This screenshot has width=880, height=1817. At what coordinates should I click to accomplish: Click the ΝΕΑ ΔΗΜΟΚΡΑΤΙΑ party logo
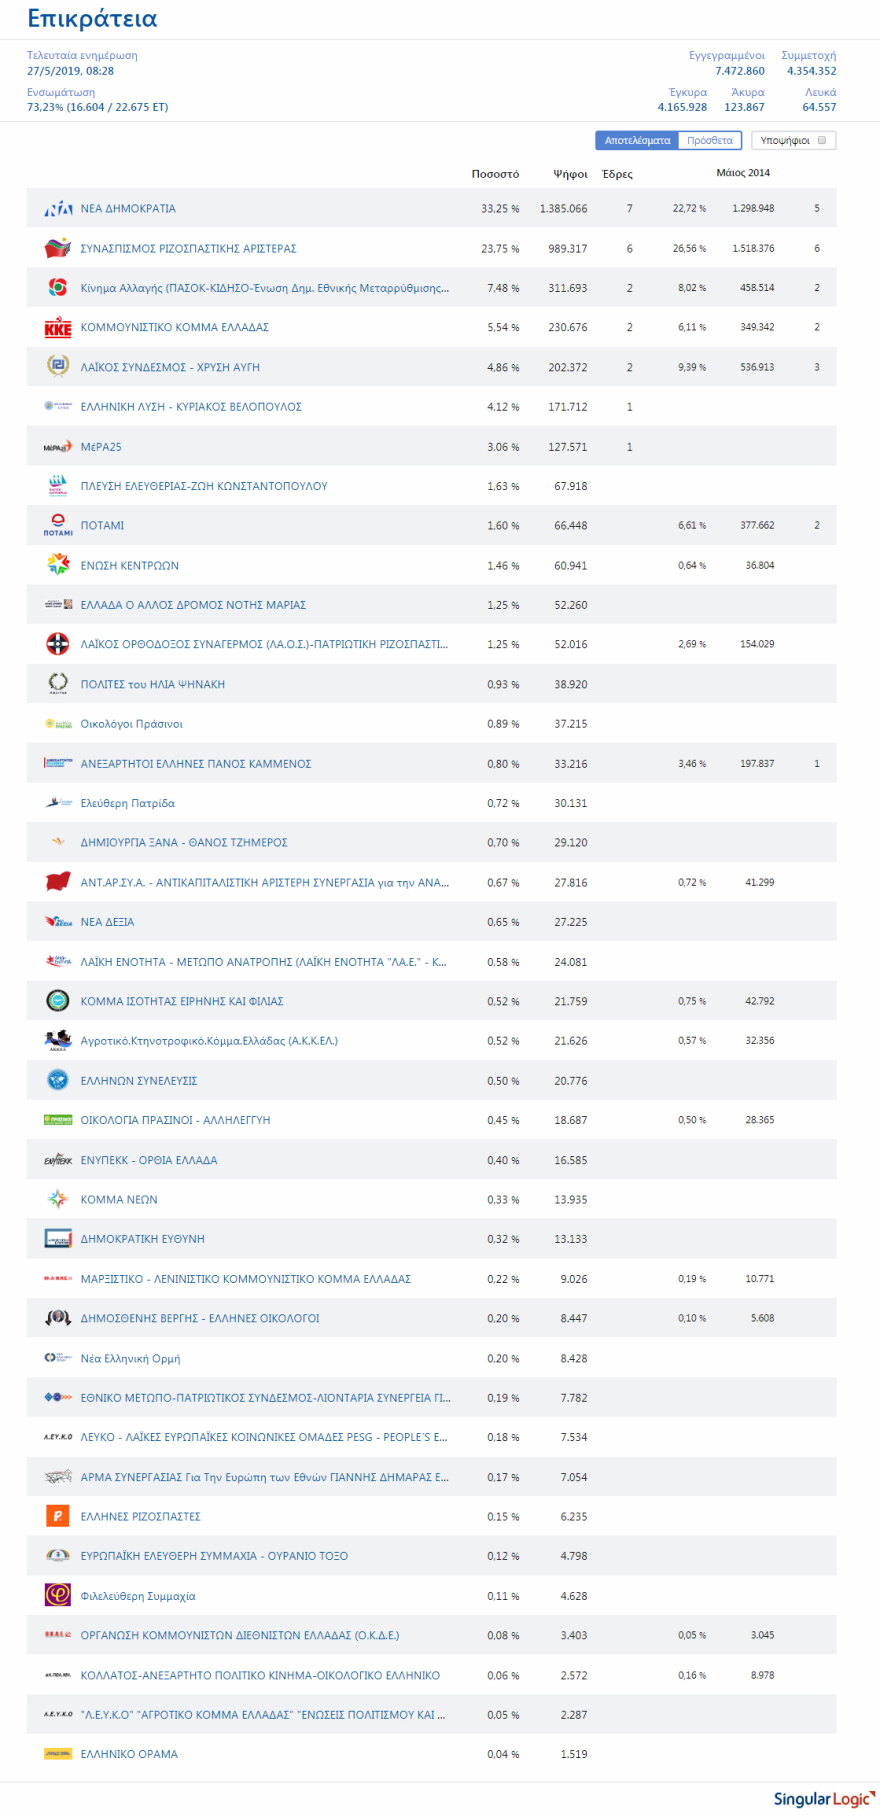point(58,209)
